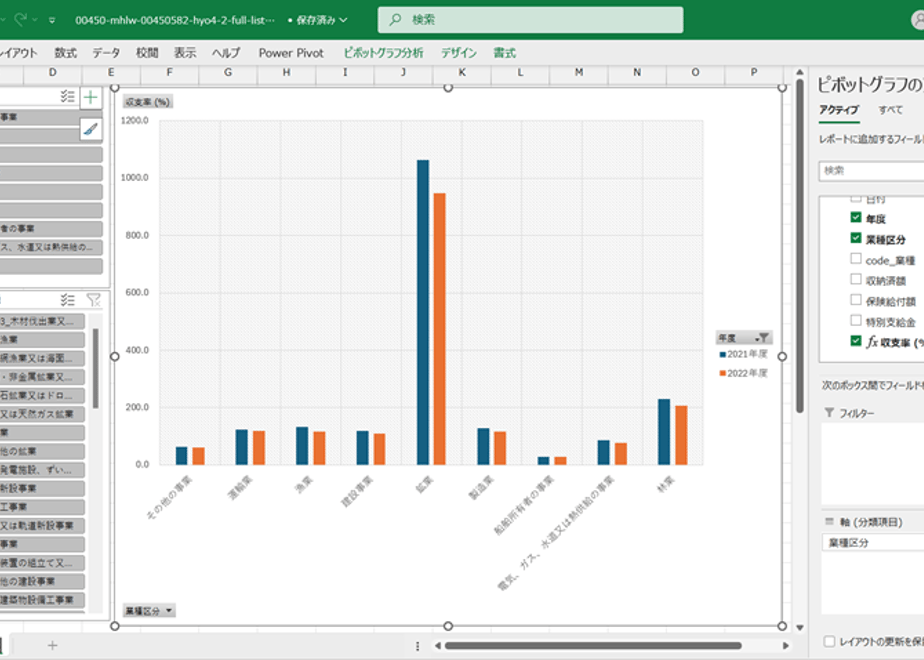Screen dimensions: 924x660
Task: Click the green plus chart elements button
Action: pyautogui.click(x=91, y=97)
